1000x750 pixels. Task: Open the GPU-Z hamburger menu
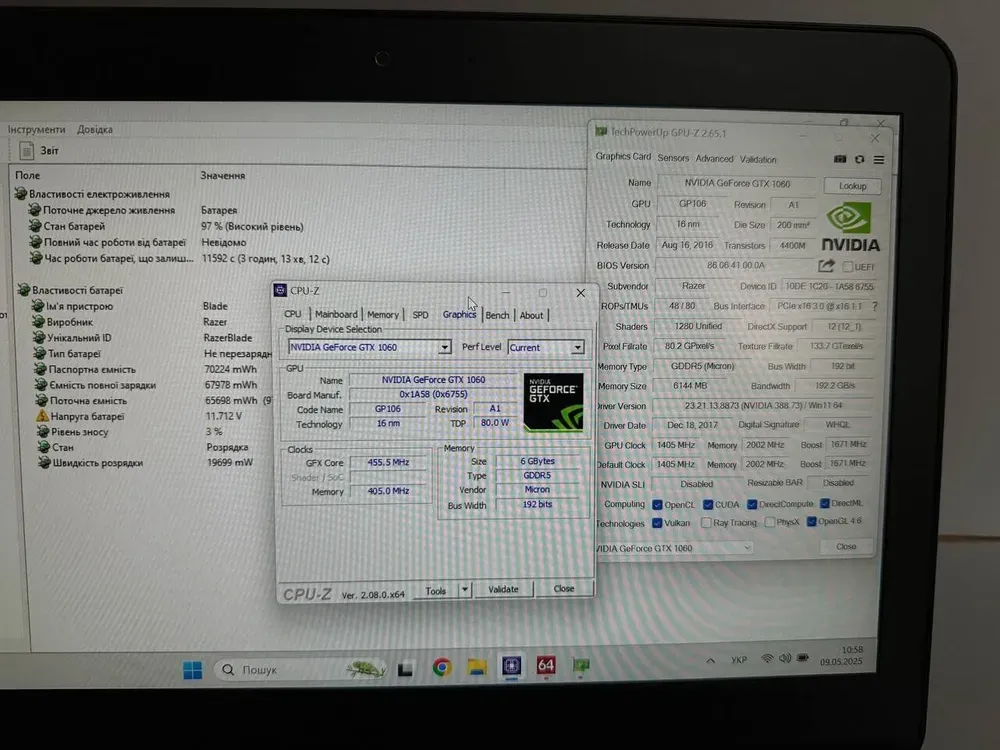[879, 160]
